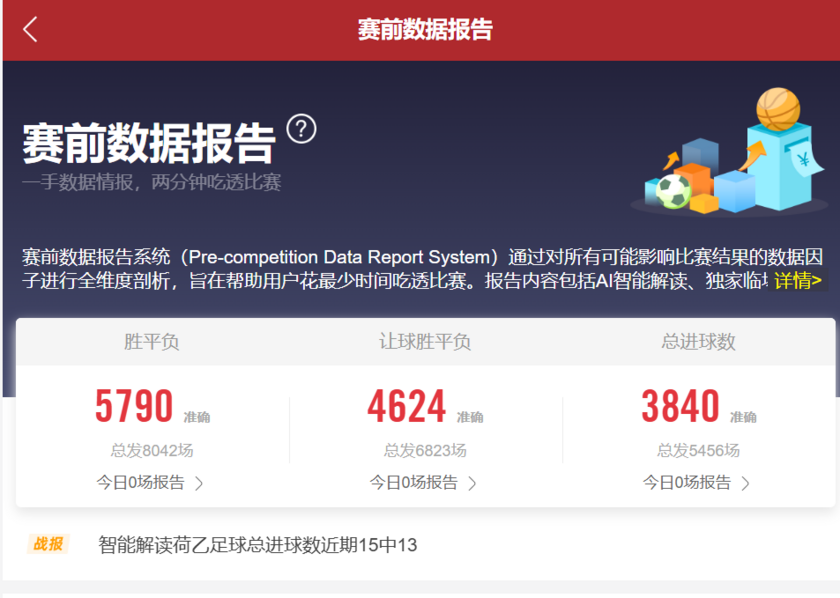Expand 今日0场报告 under 让球胜平负
Viewport: 840px width, 598px height.
(424, 483)
